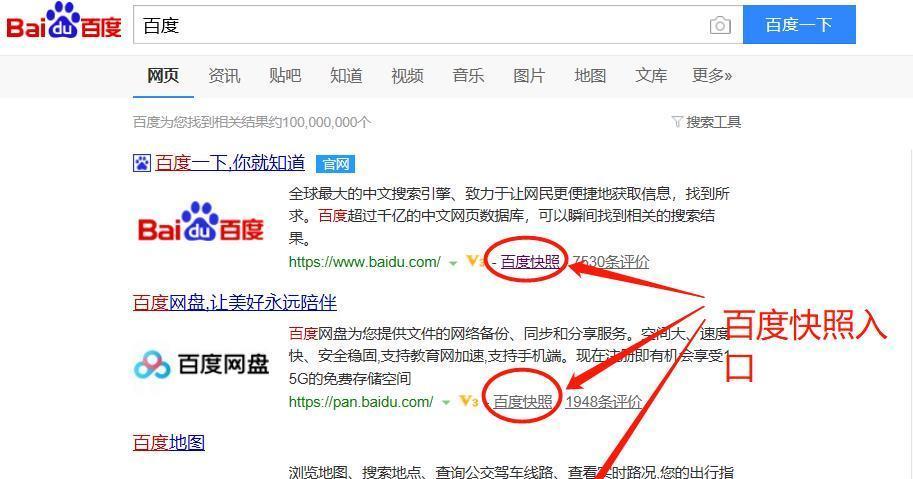Switch to the 文库 tab

click(x=651, y=76)
